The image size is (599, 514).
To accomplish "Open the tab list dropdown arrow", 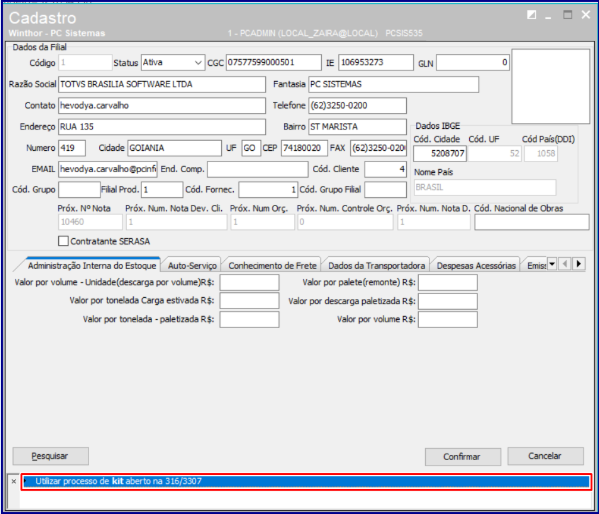I will pos(552,264).
